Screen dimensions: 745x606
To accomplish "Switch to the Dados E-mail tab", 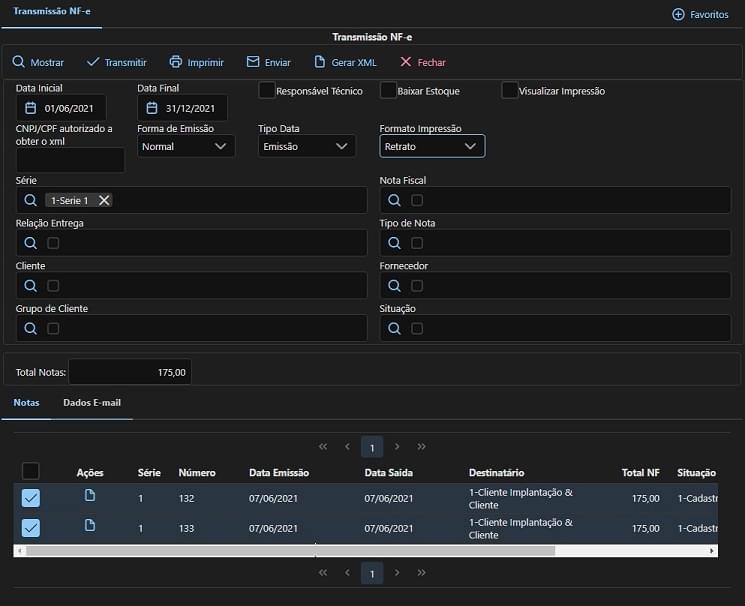I will tap(92, 403).
